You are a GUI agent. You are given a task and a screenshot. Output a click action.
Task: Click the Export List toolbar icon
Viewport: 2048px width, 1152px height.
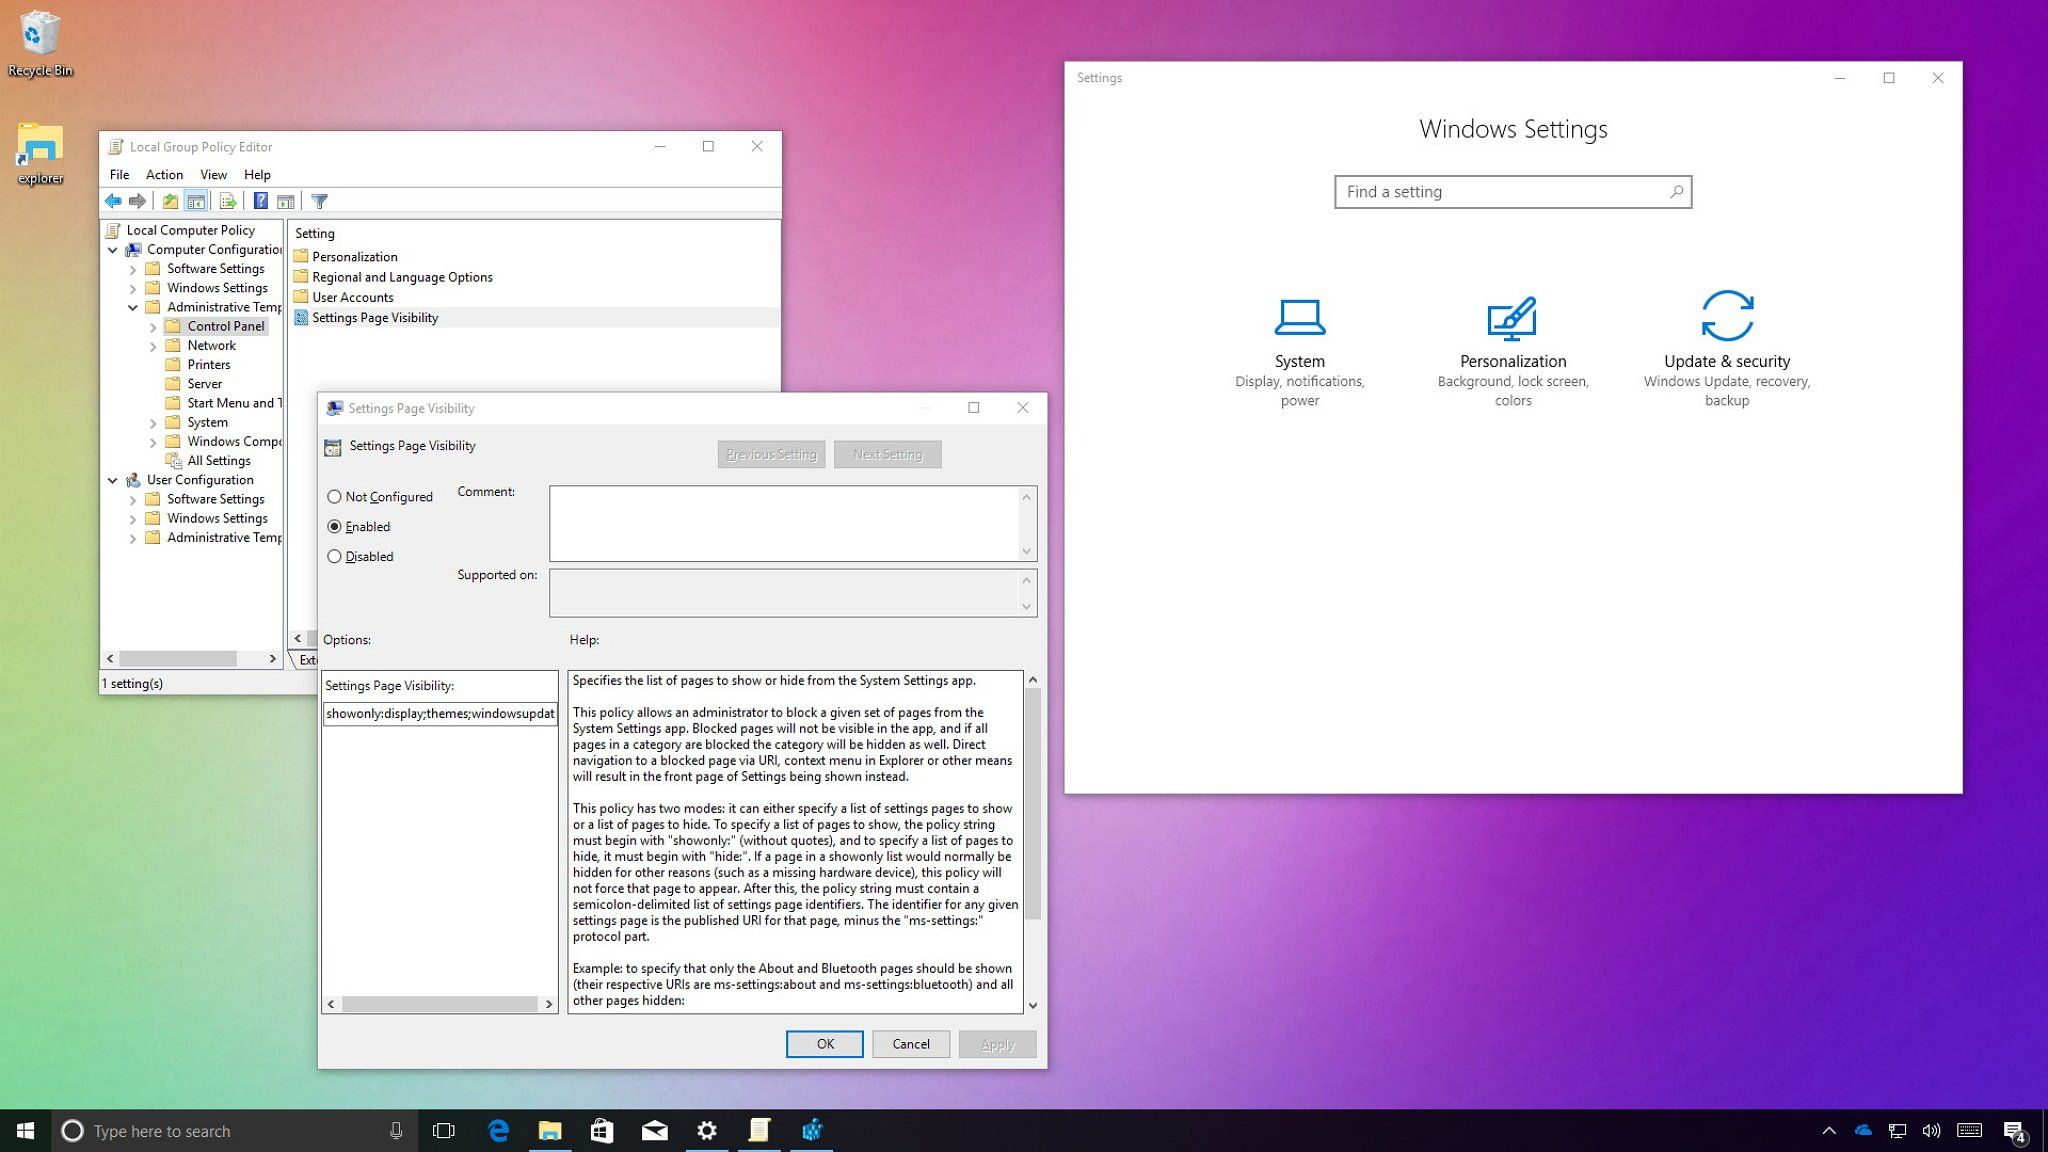[227, 201]
